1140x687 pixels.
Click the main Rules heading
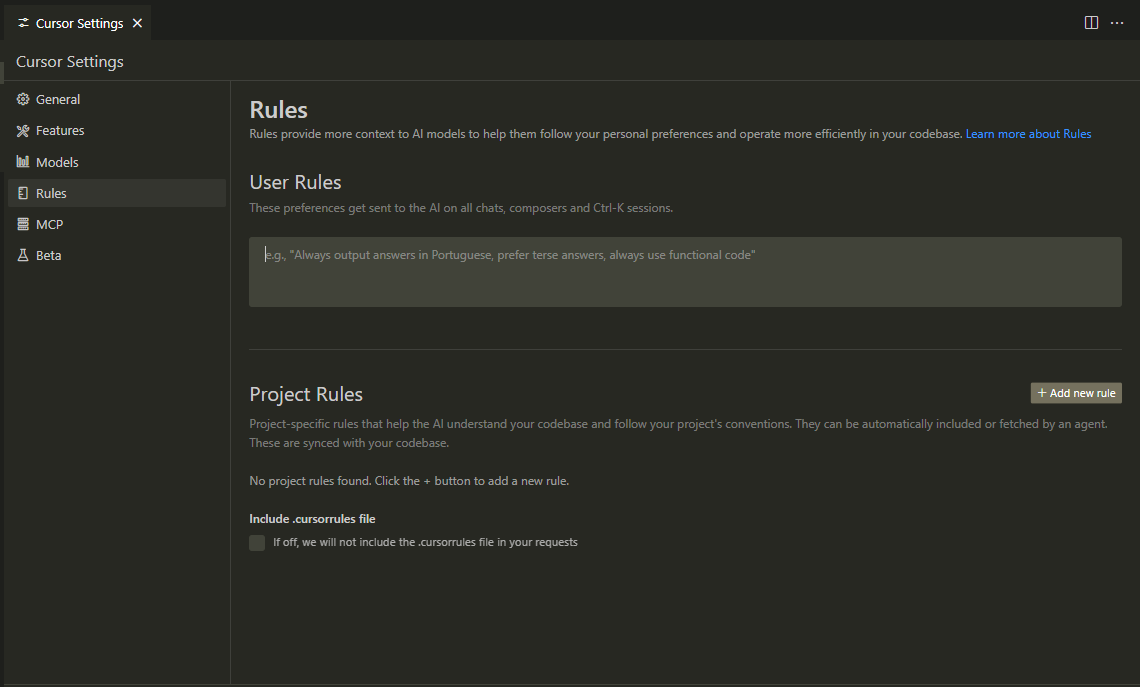(x=278, y=110)
